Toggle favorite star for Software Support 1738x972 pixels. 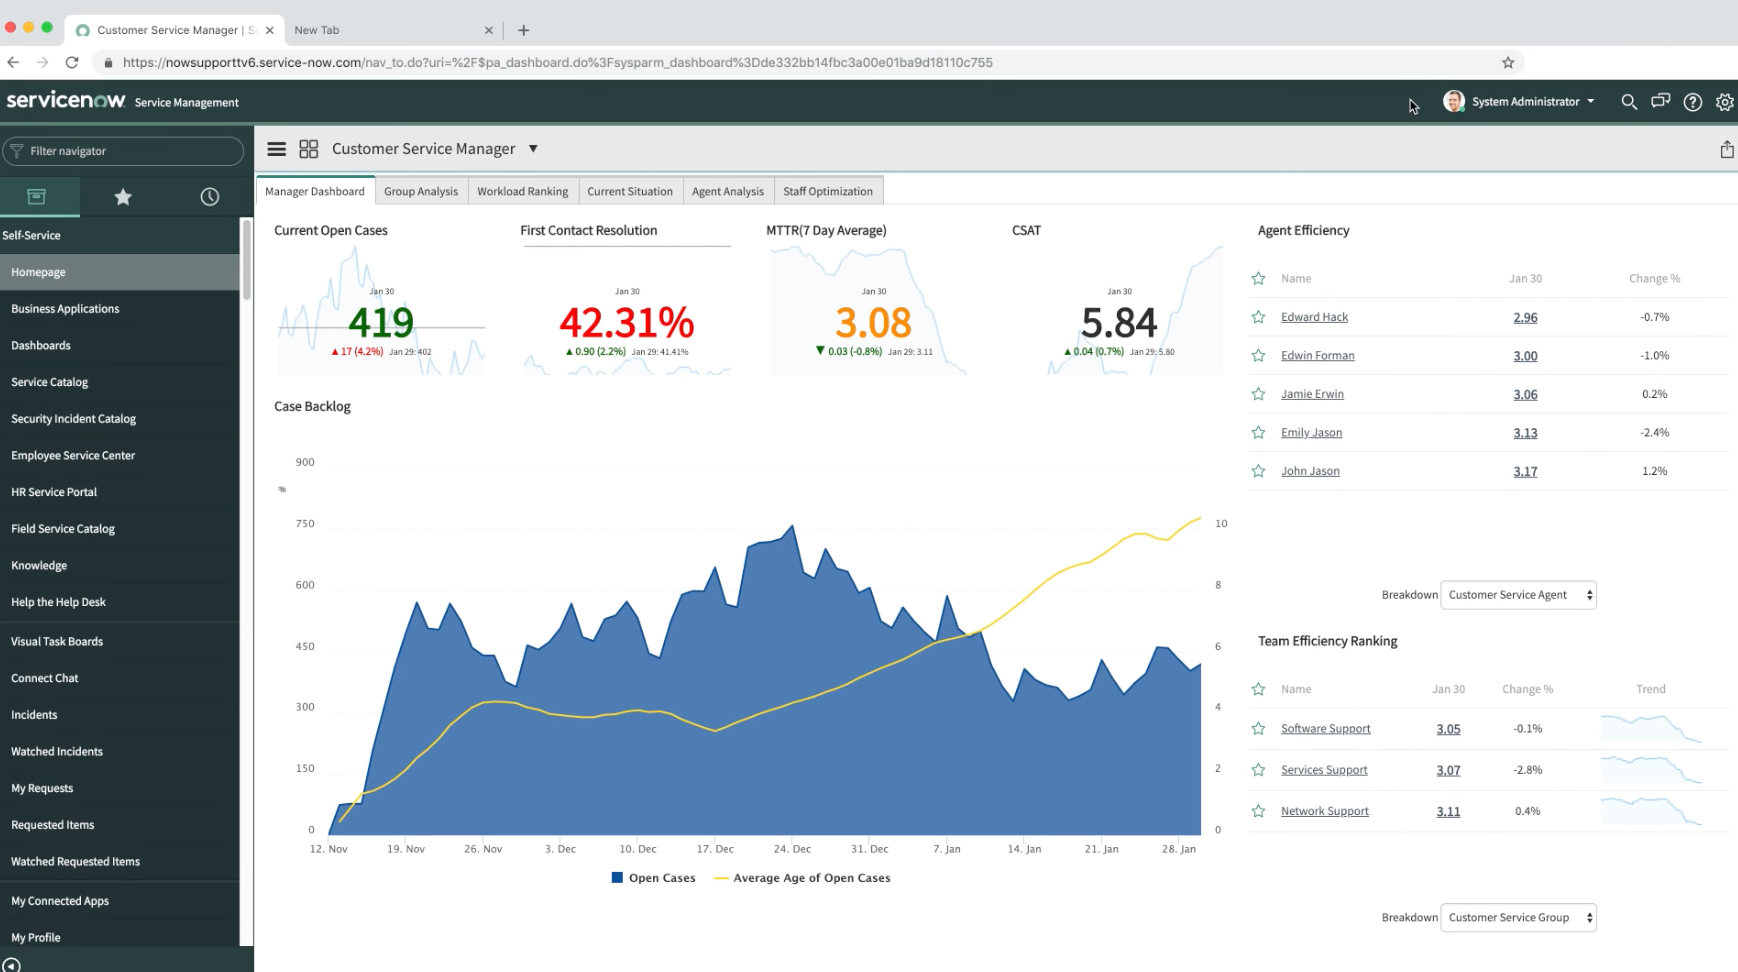[1258, 729]
